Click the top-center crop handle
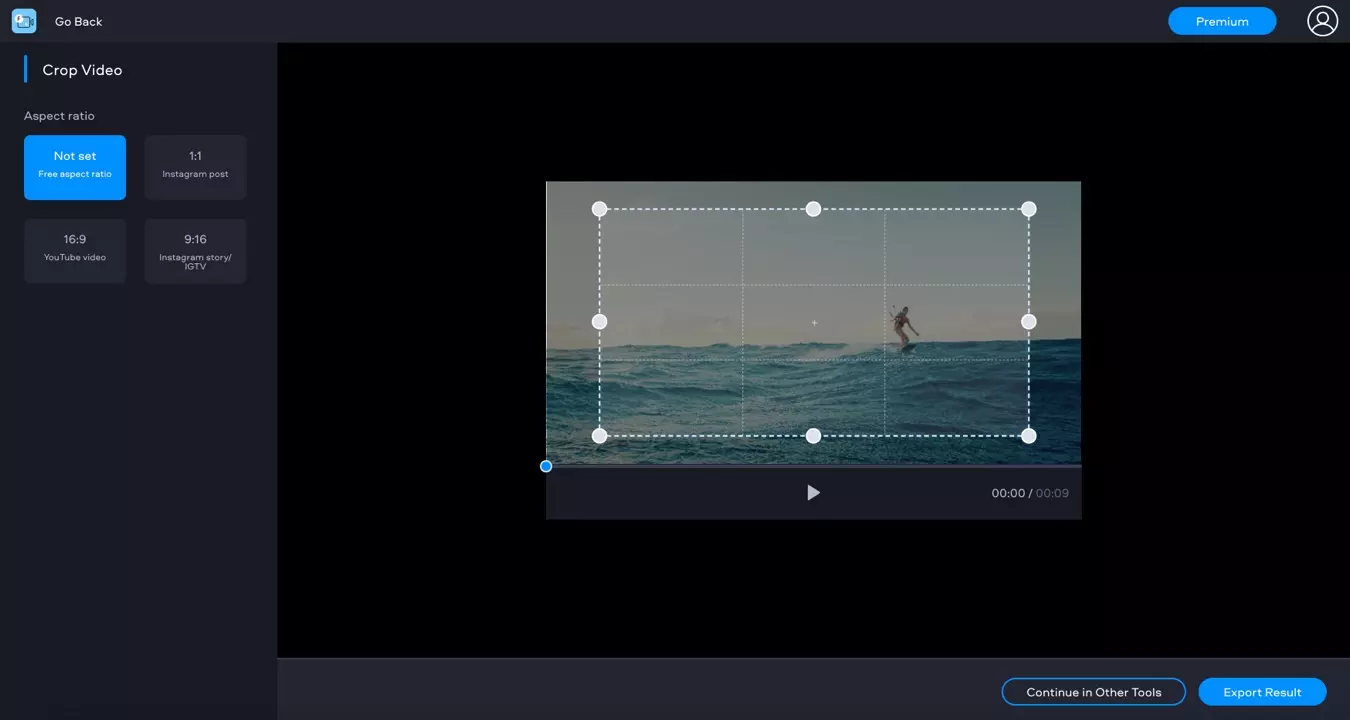The height and width of the screenshot is (720, 1350). (813, 209)
